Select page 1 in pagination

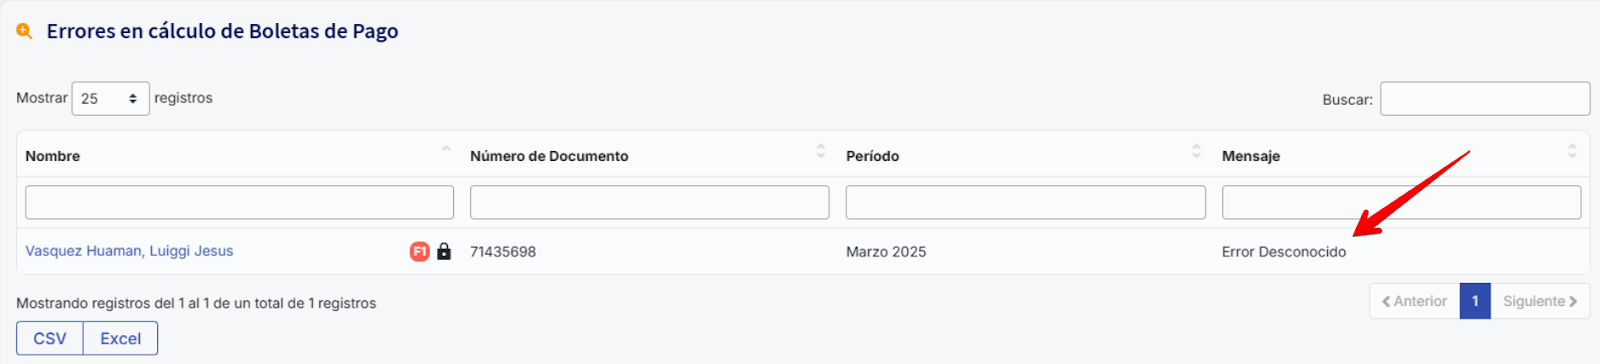tap(1475, 301)
